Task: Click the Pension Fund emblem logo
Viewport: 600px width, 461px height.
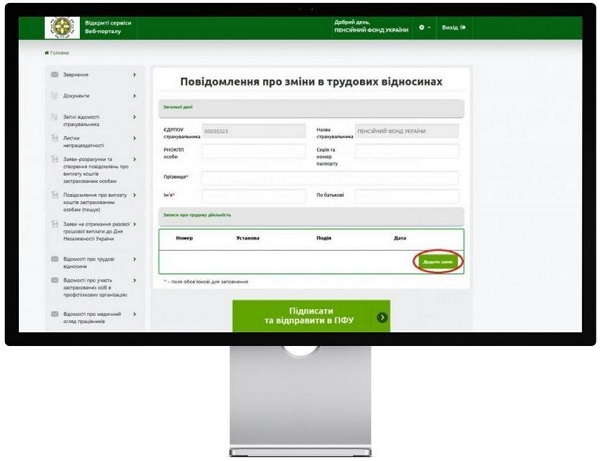Action: pyautogui.click(x=62, y=28)
